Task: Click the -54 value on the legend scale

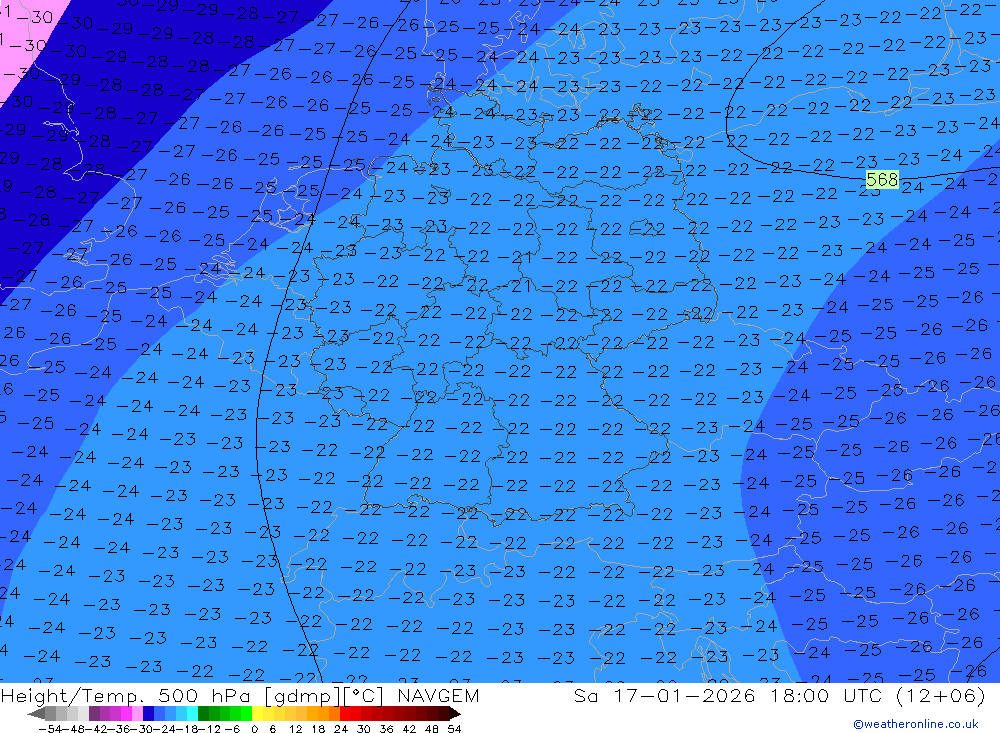Action: click(x=50, y=729)
